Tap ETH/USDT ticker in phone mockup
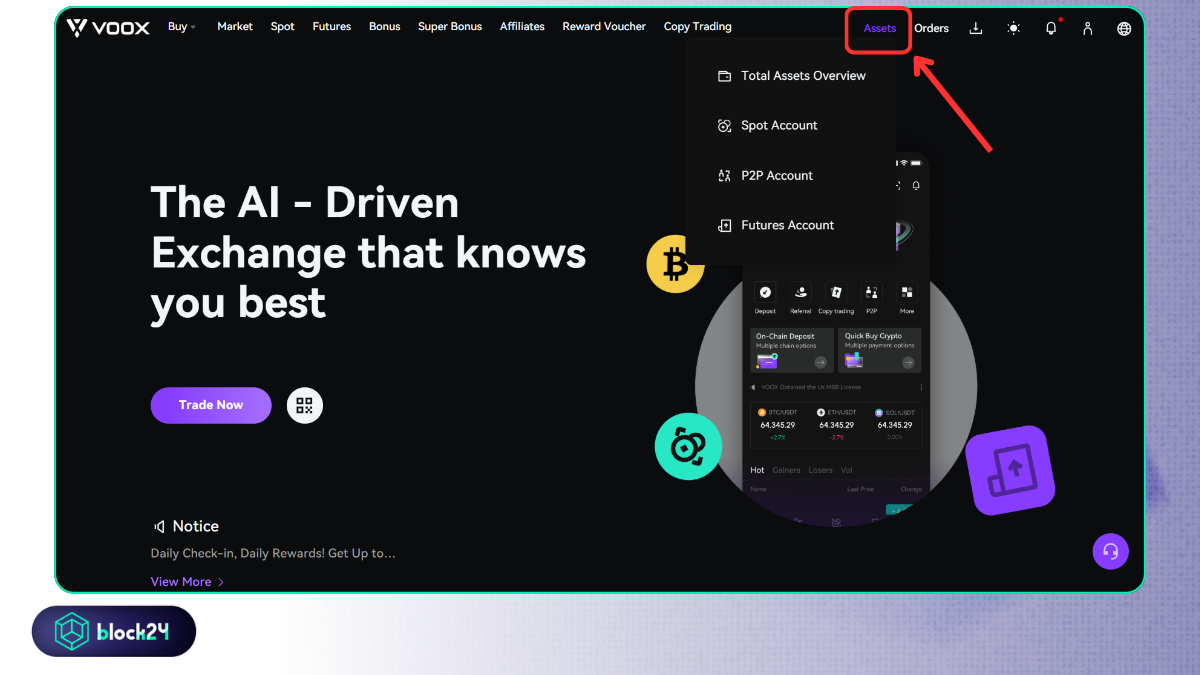The height and width of the screenshot is (675, 1200). pyautogui.click(x=837, y=424)
